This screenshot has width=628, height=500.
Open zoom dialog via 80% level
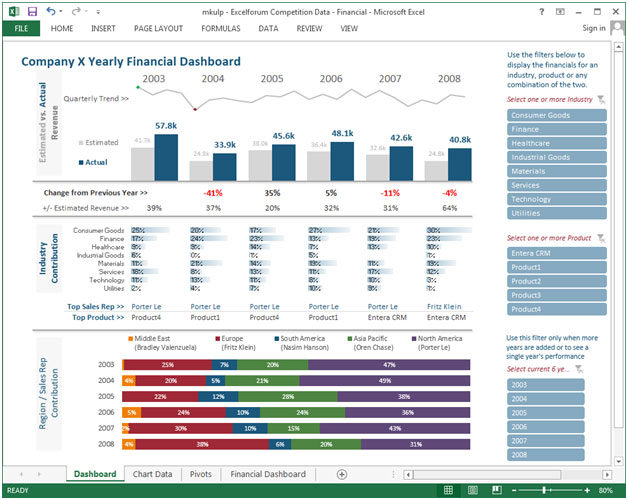pos(606,490)
